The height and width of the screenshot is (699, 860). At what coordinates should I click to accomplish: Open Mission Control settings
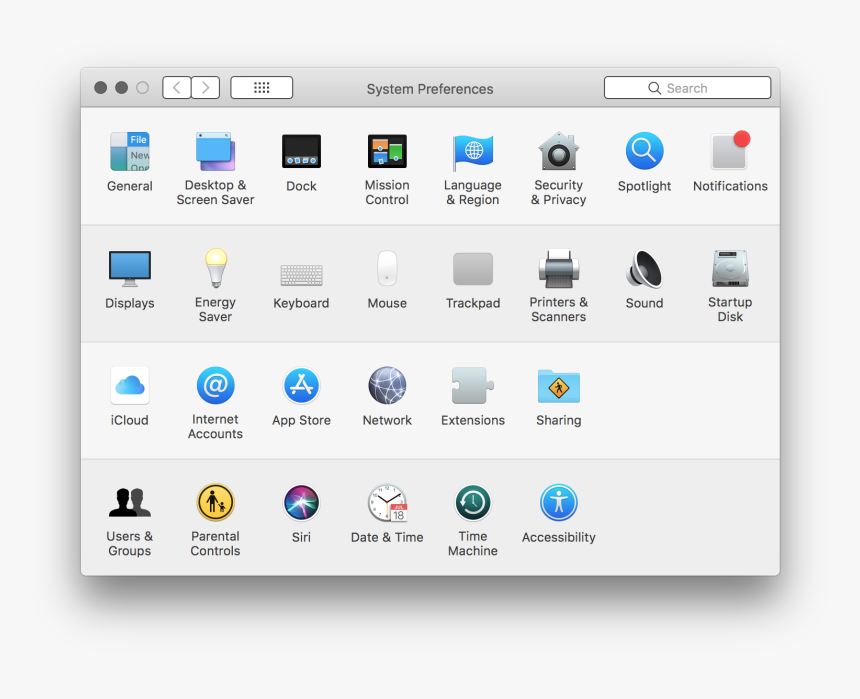387,152
